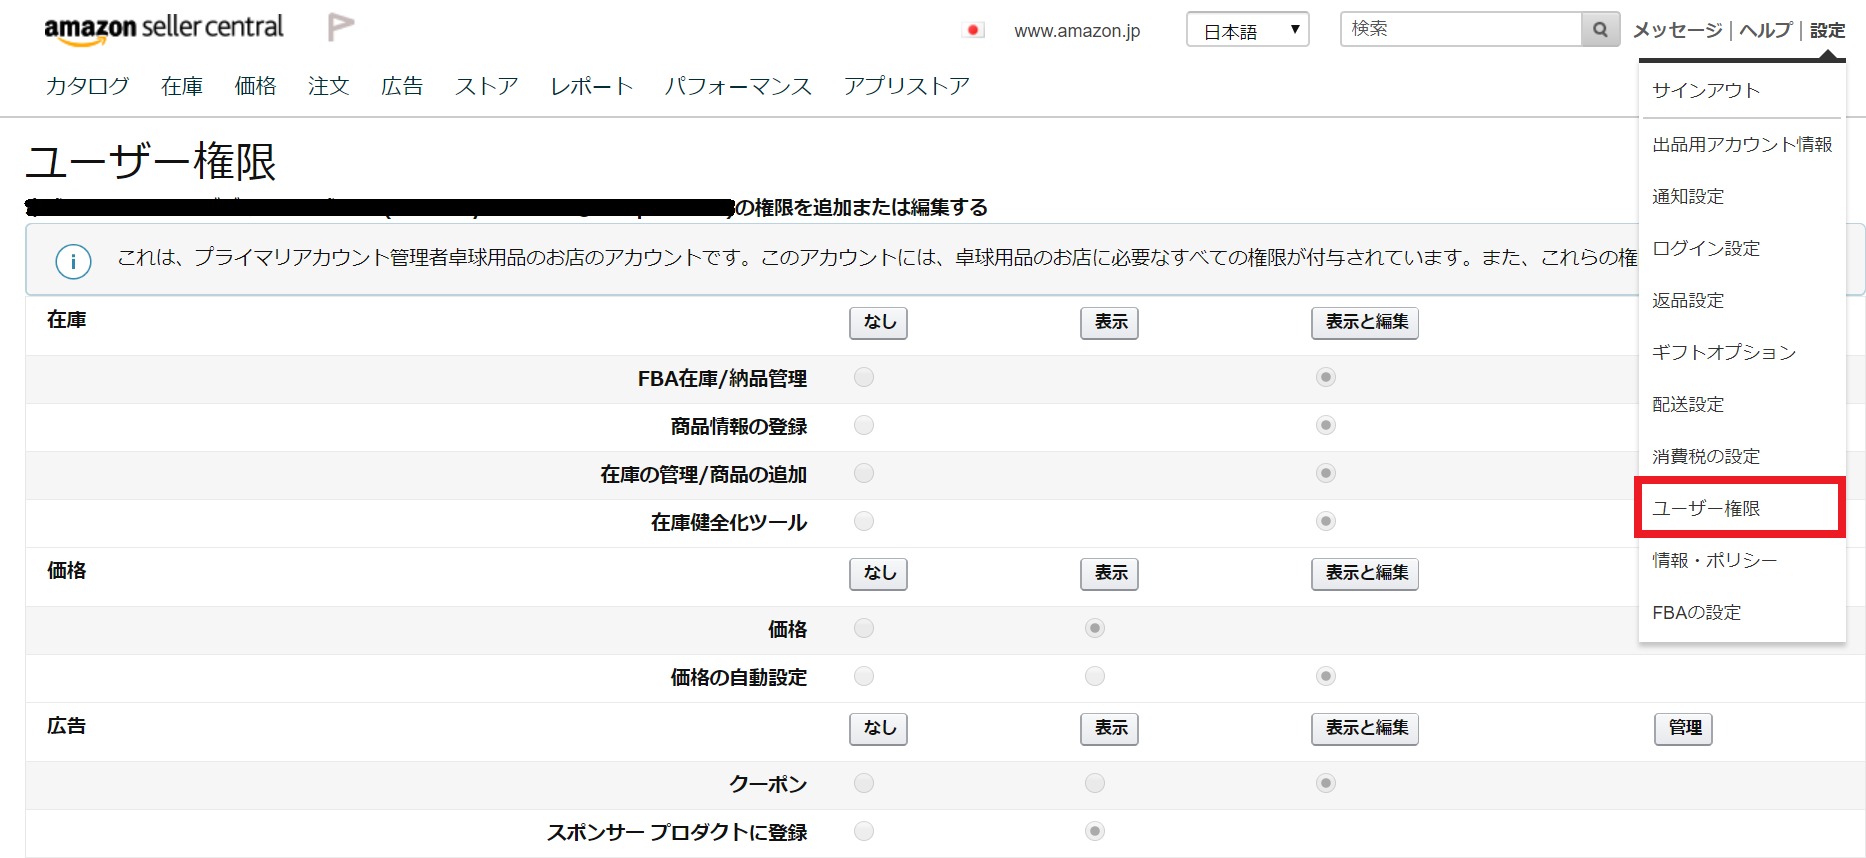Click the Amazon Seller Central logo

point(164,29)
